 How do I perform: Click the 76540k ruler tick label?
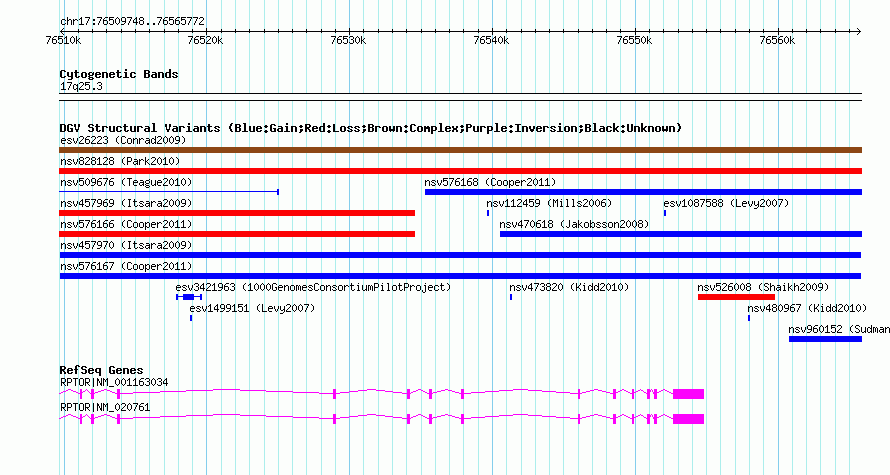pyautogui.click(x=492, y=40)
